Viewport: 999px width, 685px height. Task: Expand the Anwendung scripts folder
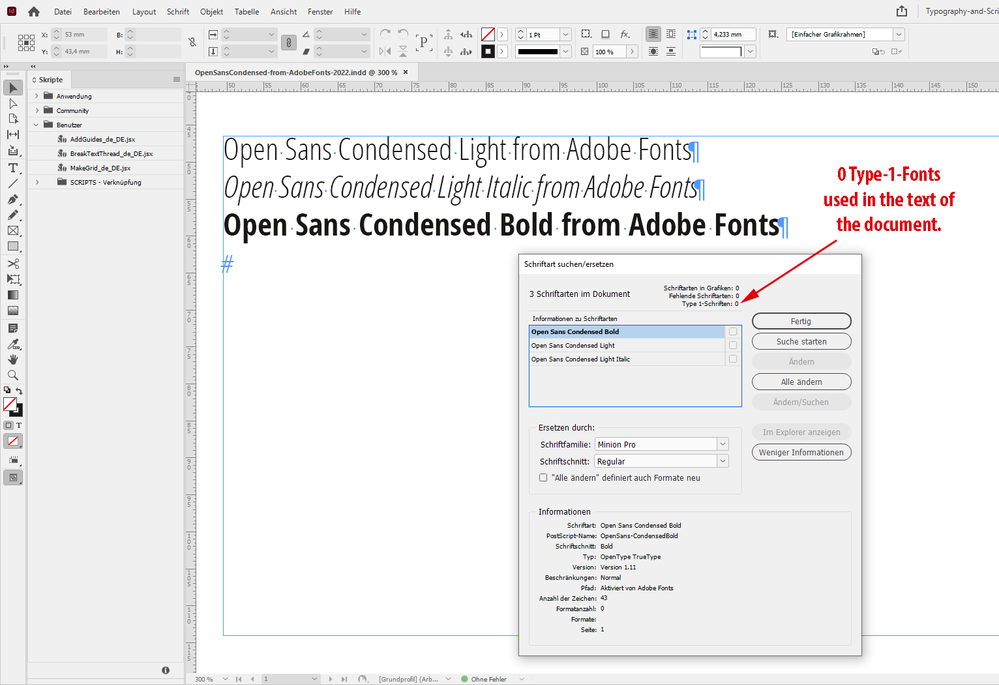(x=37, y=96)
